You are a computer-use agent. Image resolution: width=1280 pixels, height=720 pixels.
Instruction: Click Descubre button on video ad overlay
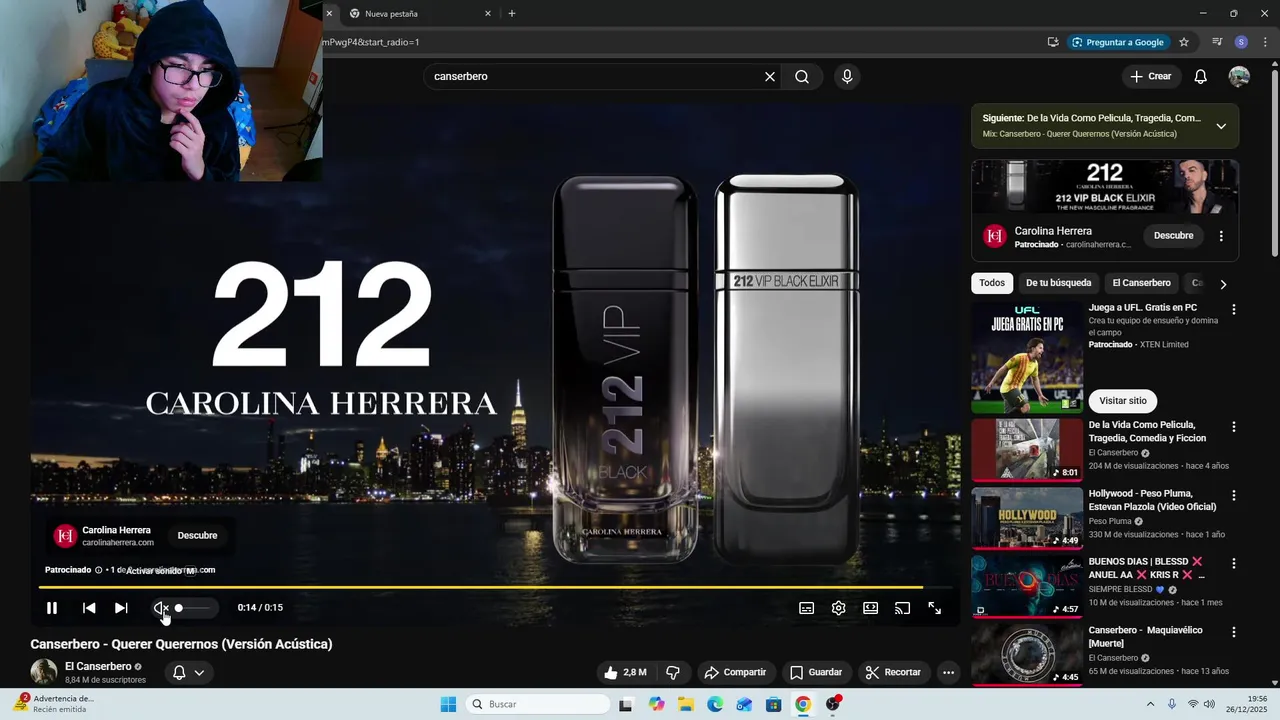pyautogui.click(x=197, y=535)
